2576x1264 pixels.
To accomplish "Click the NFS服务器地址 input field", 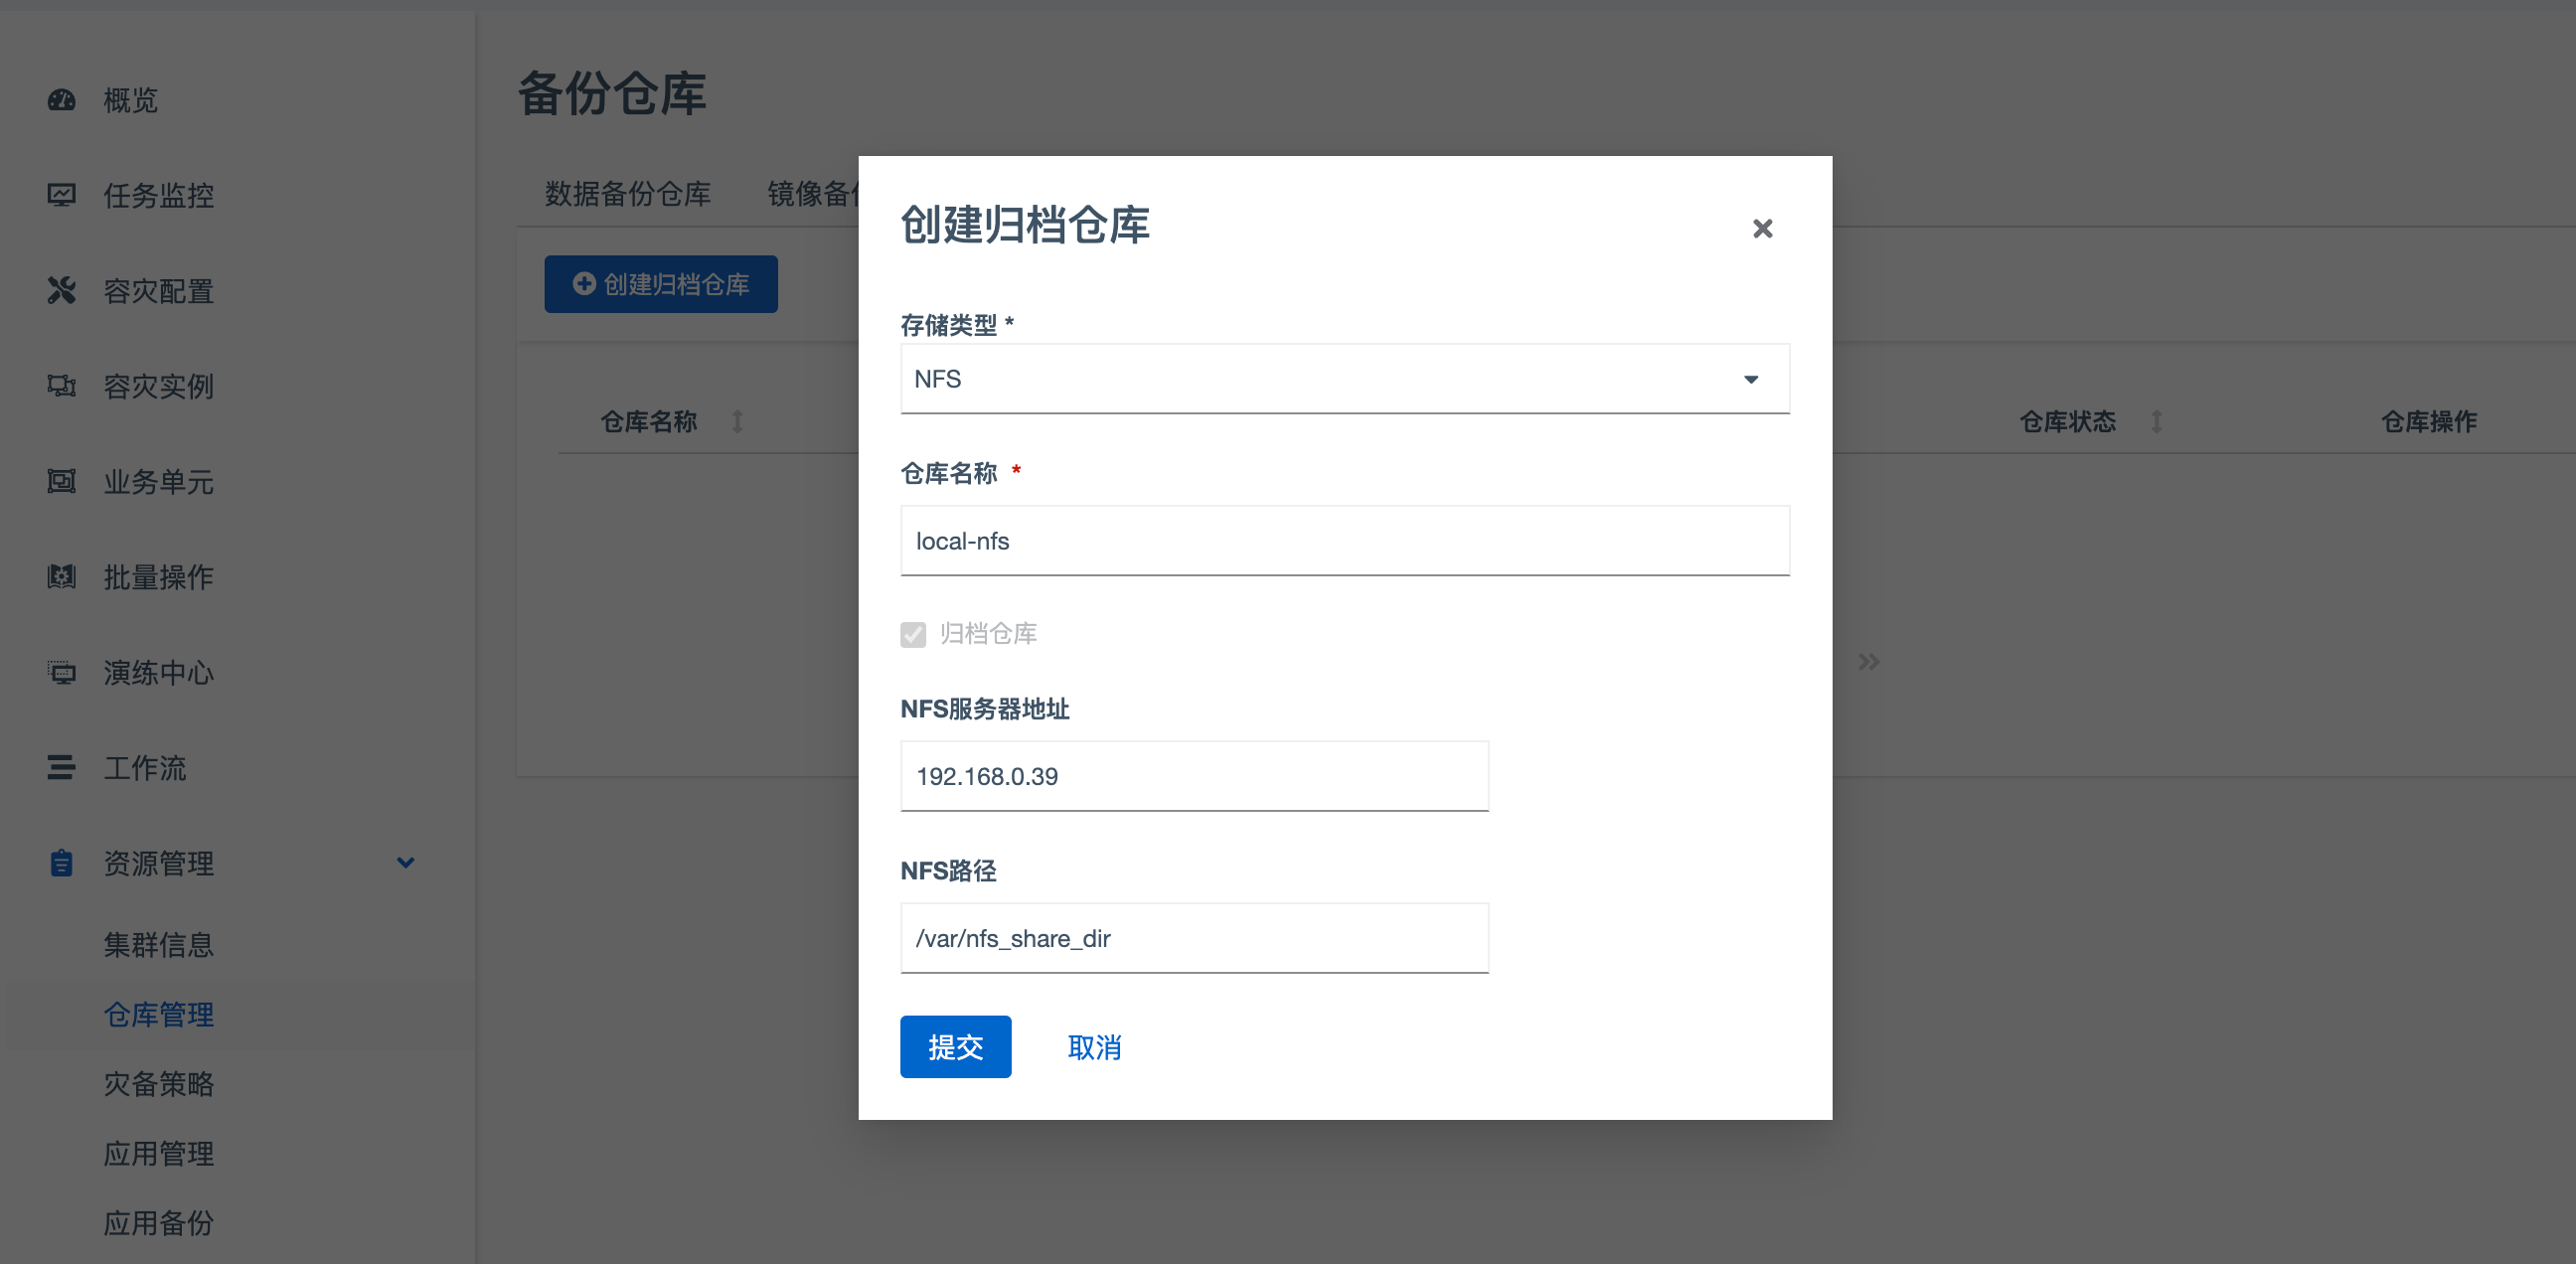I will tap(1194, 776).
